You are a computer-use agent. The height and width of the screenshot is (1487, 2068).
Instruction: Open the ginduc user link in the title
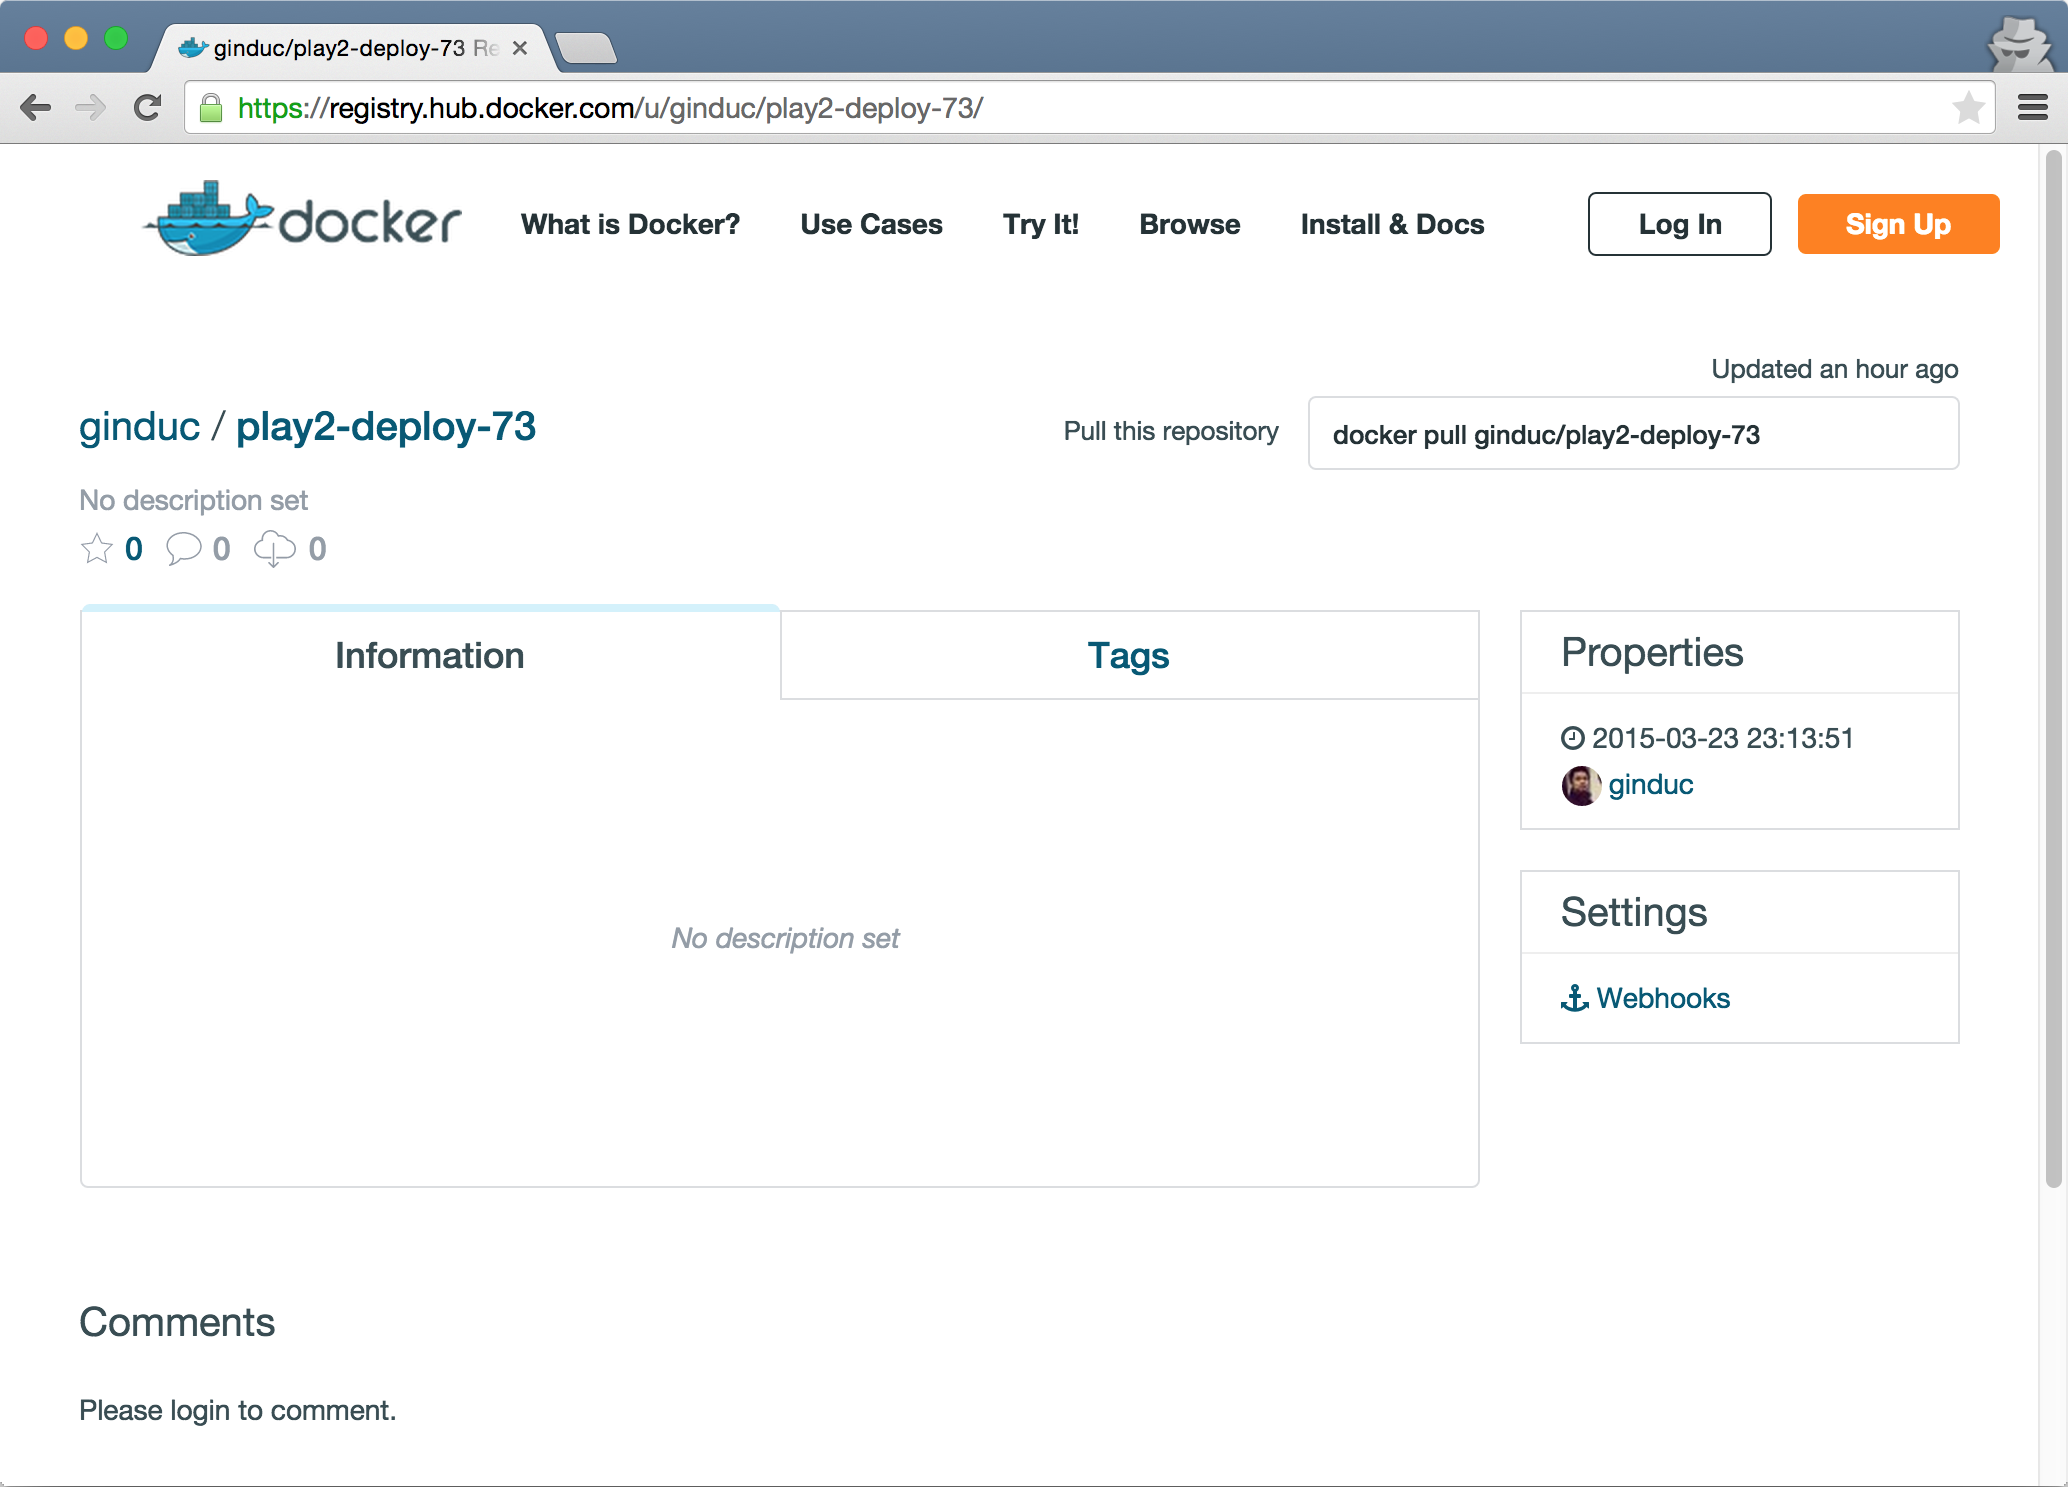click(140, 426)
